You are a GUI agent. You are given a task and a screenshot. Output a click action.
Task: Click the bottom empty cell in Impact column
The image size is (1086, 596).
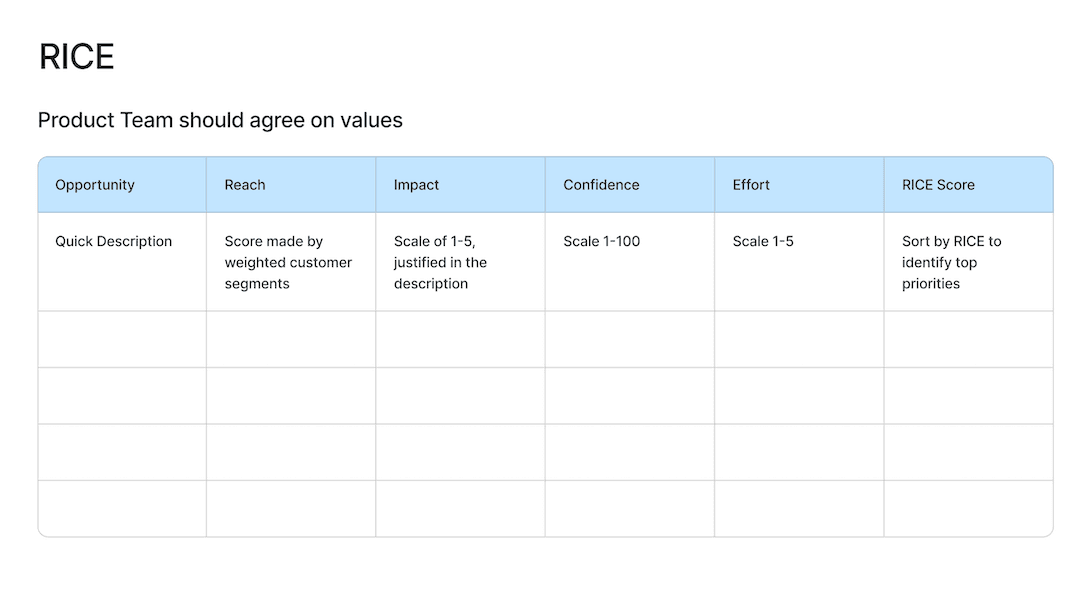[x=460, y=508]
